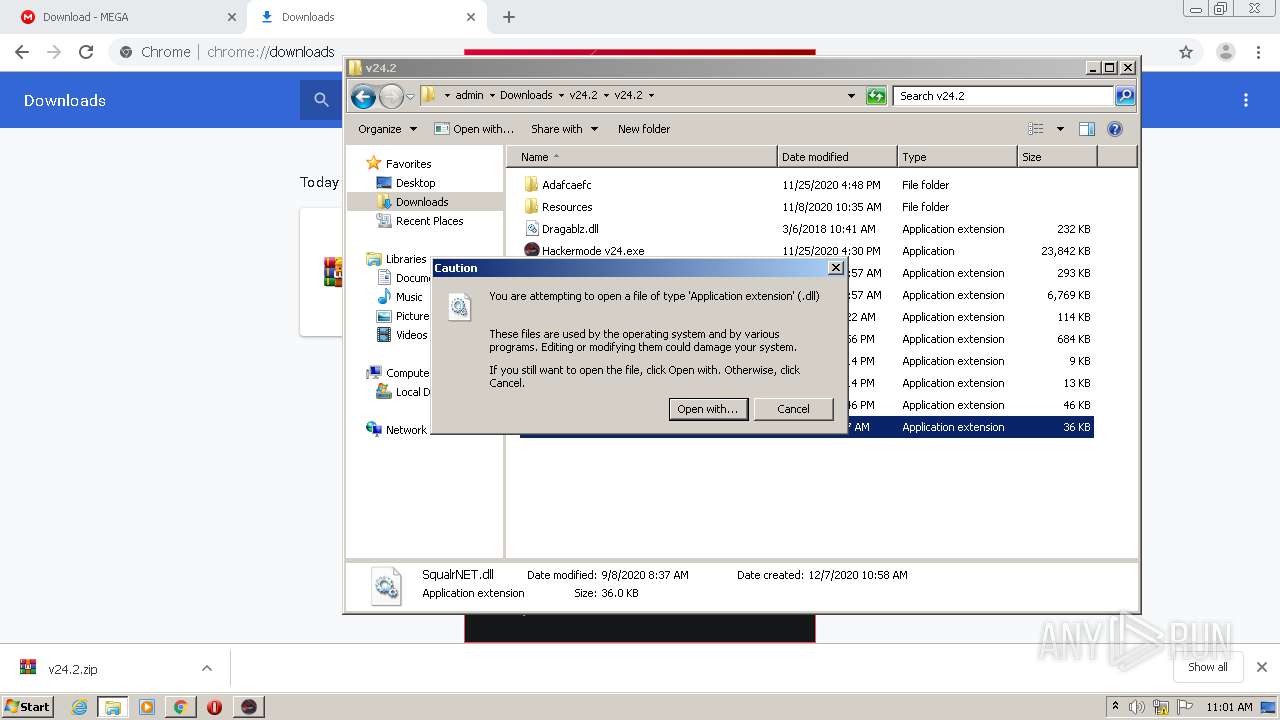Select Hackermode v24.exe file
Viewport: 1280px width, 720px height.
coord(593,251)
